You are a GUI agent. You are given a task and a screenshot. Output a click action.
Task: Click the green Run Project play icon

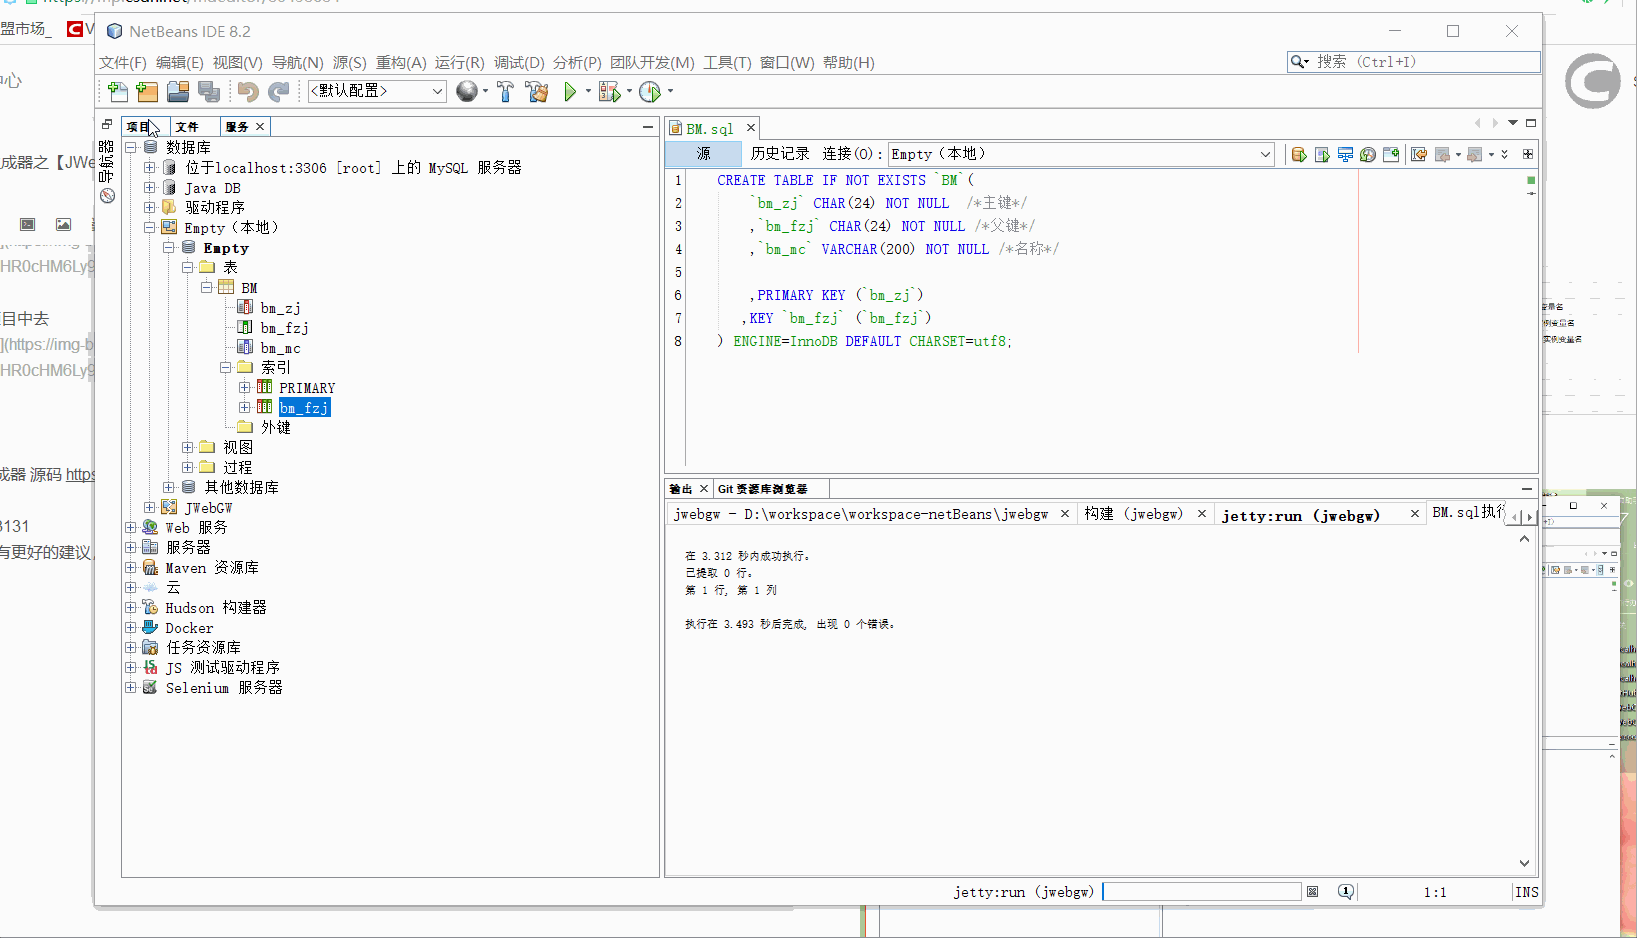(x=570, y=92)
